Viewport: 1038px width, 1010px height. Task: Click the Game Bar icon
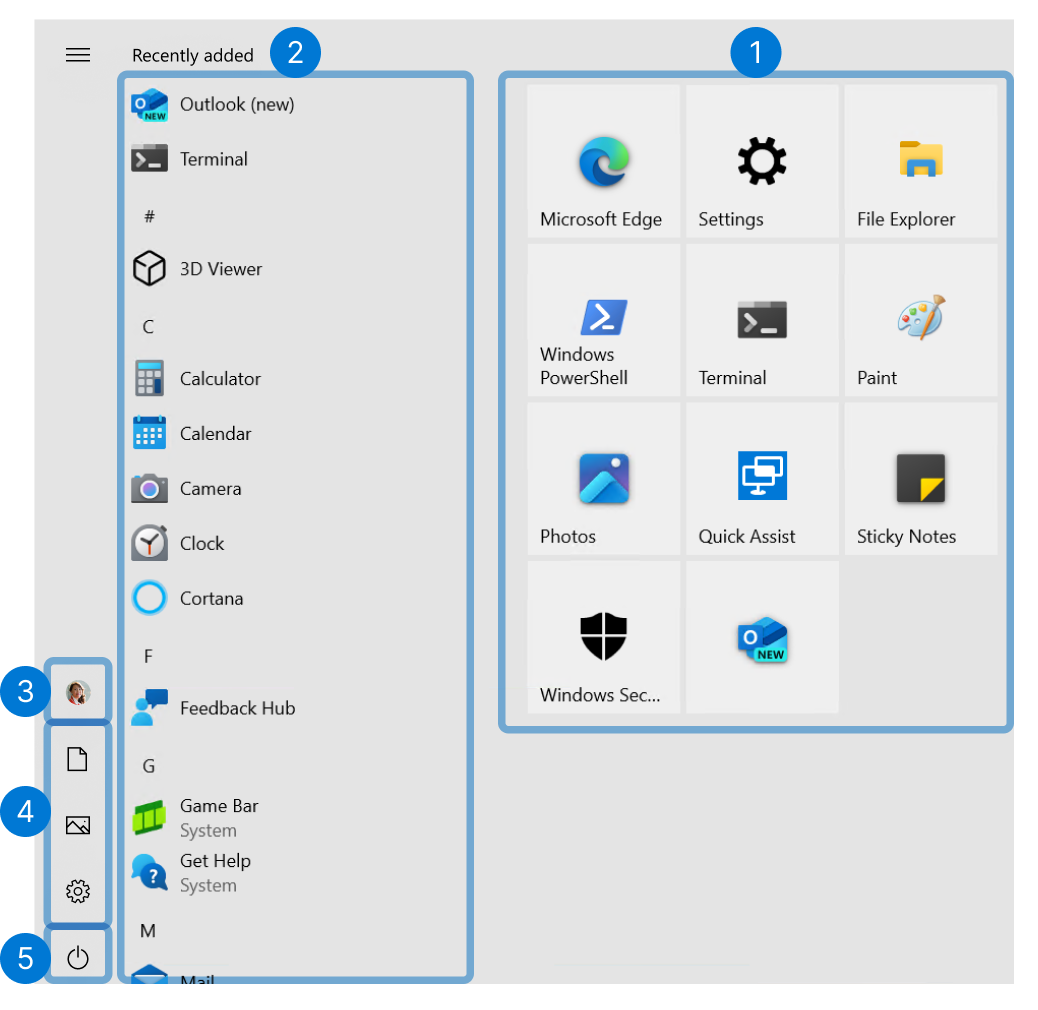pyautogui.click(x=150, y=817)
